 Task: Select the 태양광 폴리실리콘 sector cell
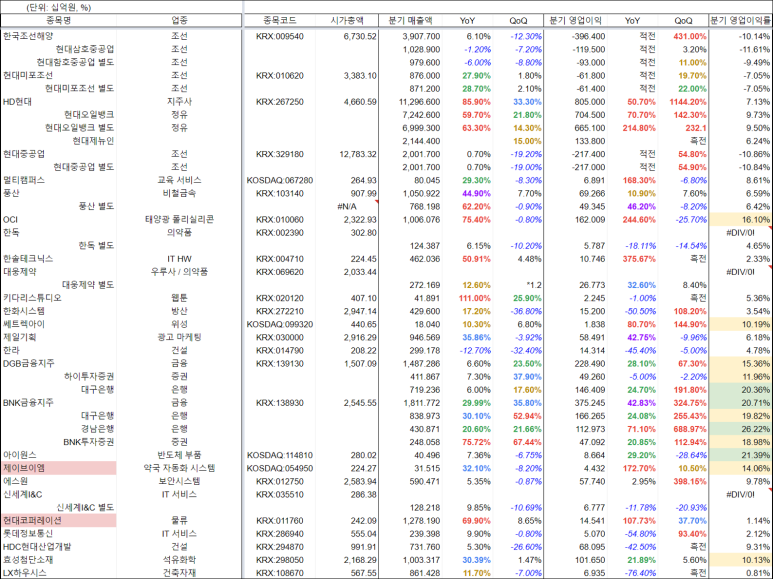179,219
